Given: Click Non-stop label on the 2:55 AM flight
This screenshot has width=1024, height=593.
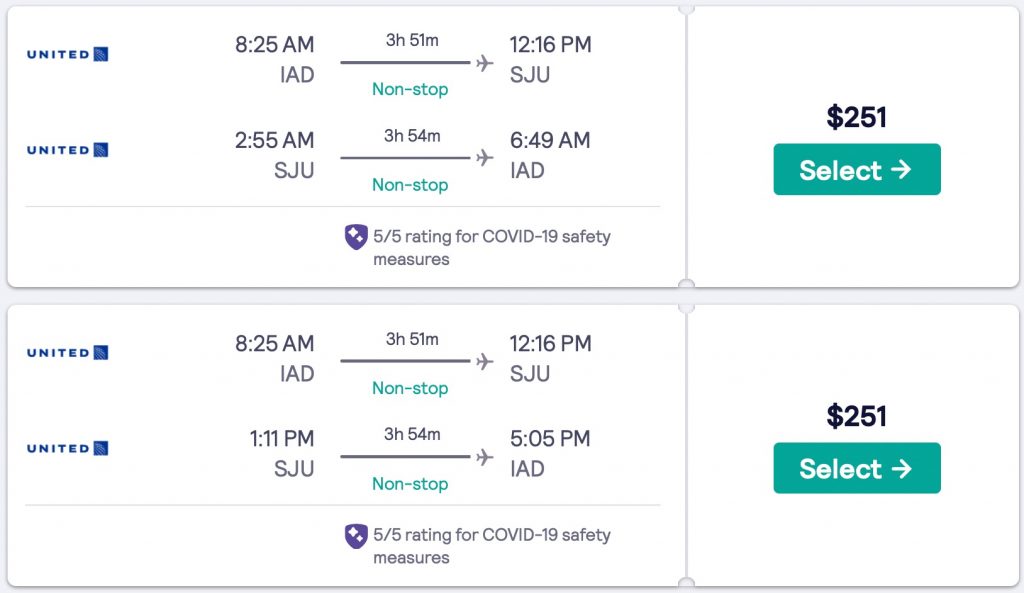Looking at the screenshot, I should click(x=410, y=185).
